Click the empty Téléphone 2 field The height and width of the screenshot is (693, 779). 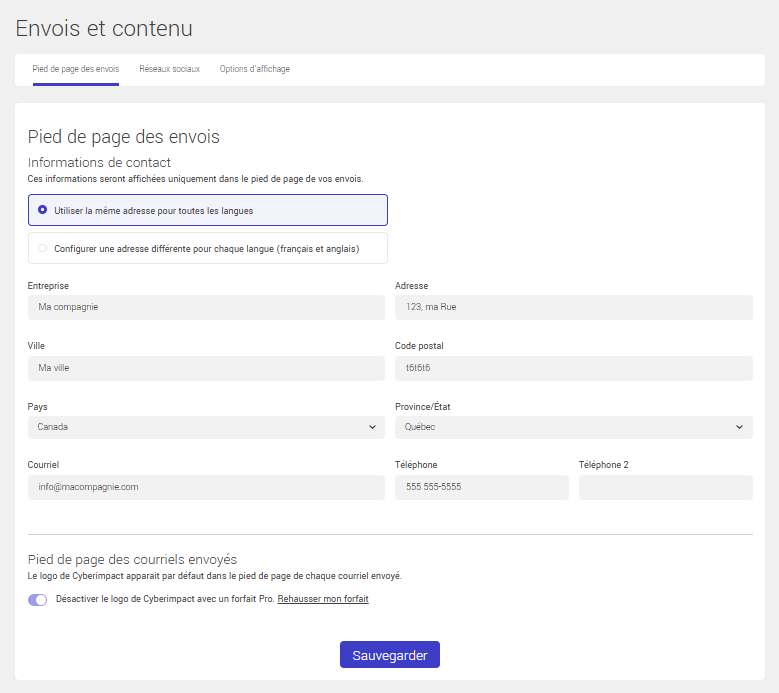coord(666,487)
